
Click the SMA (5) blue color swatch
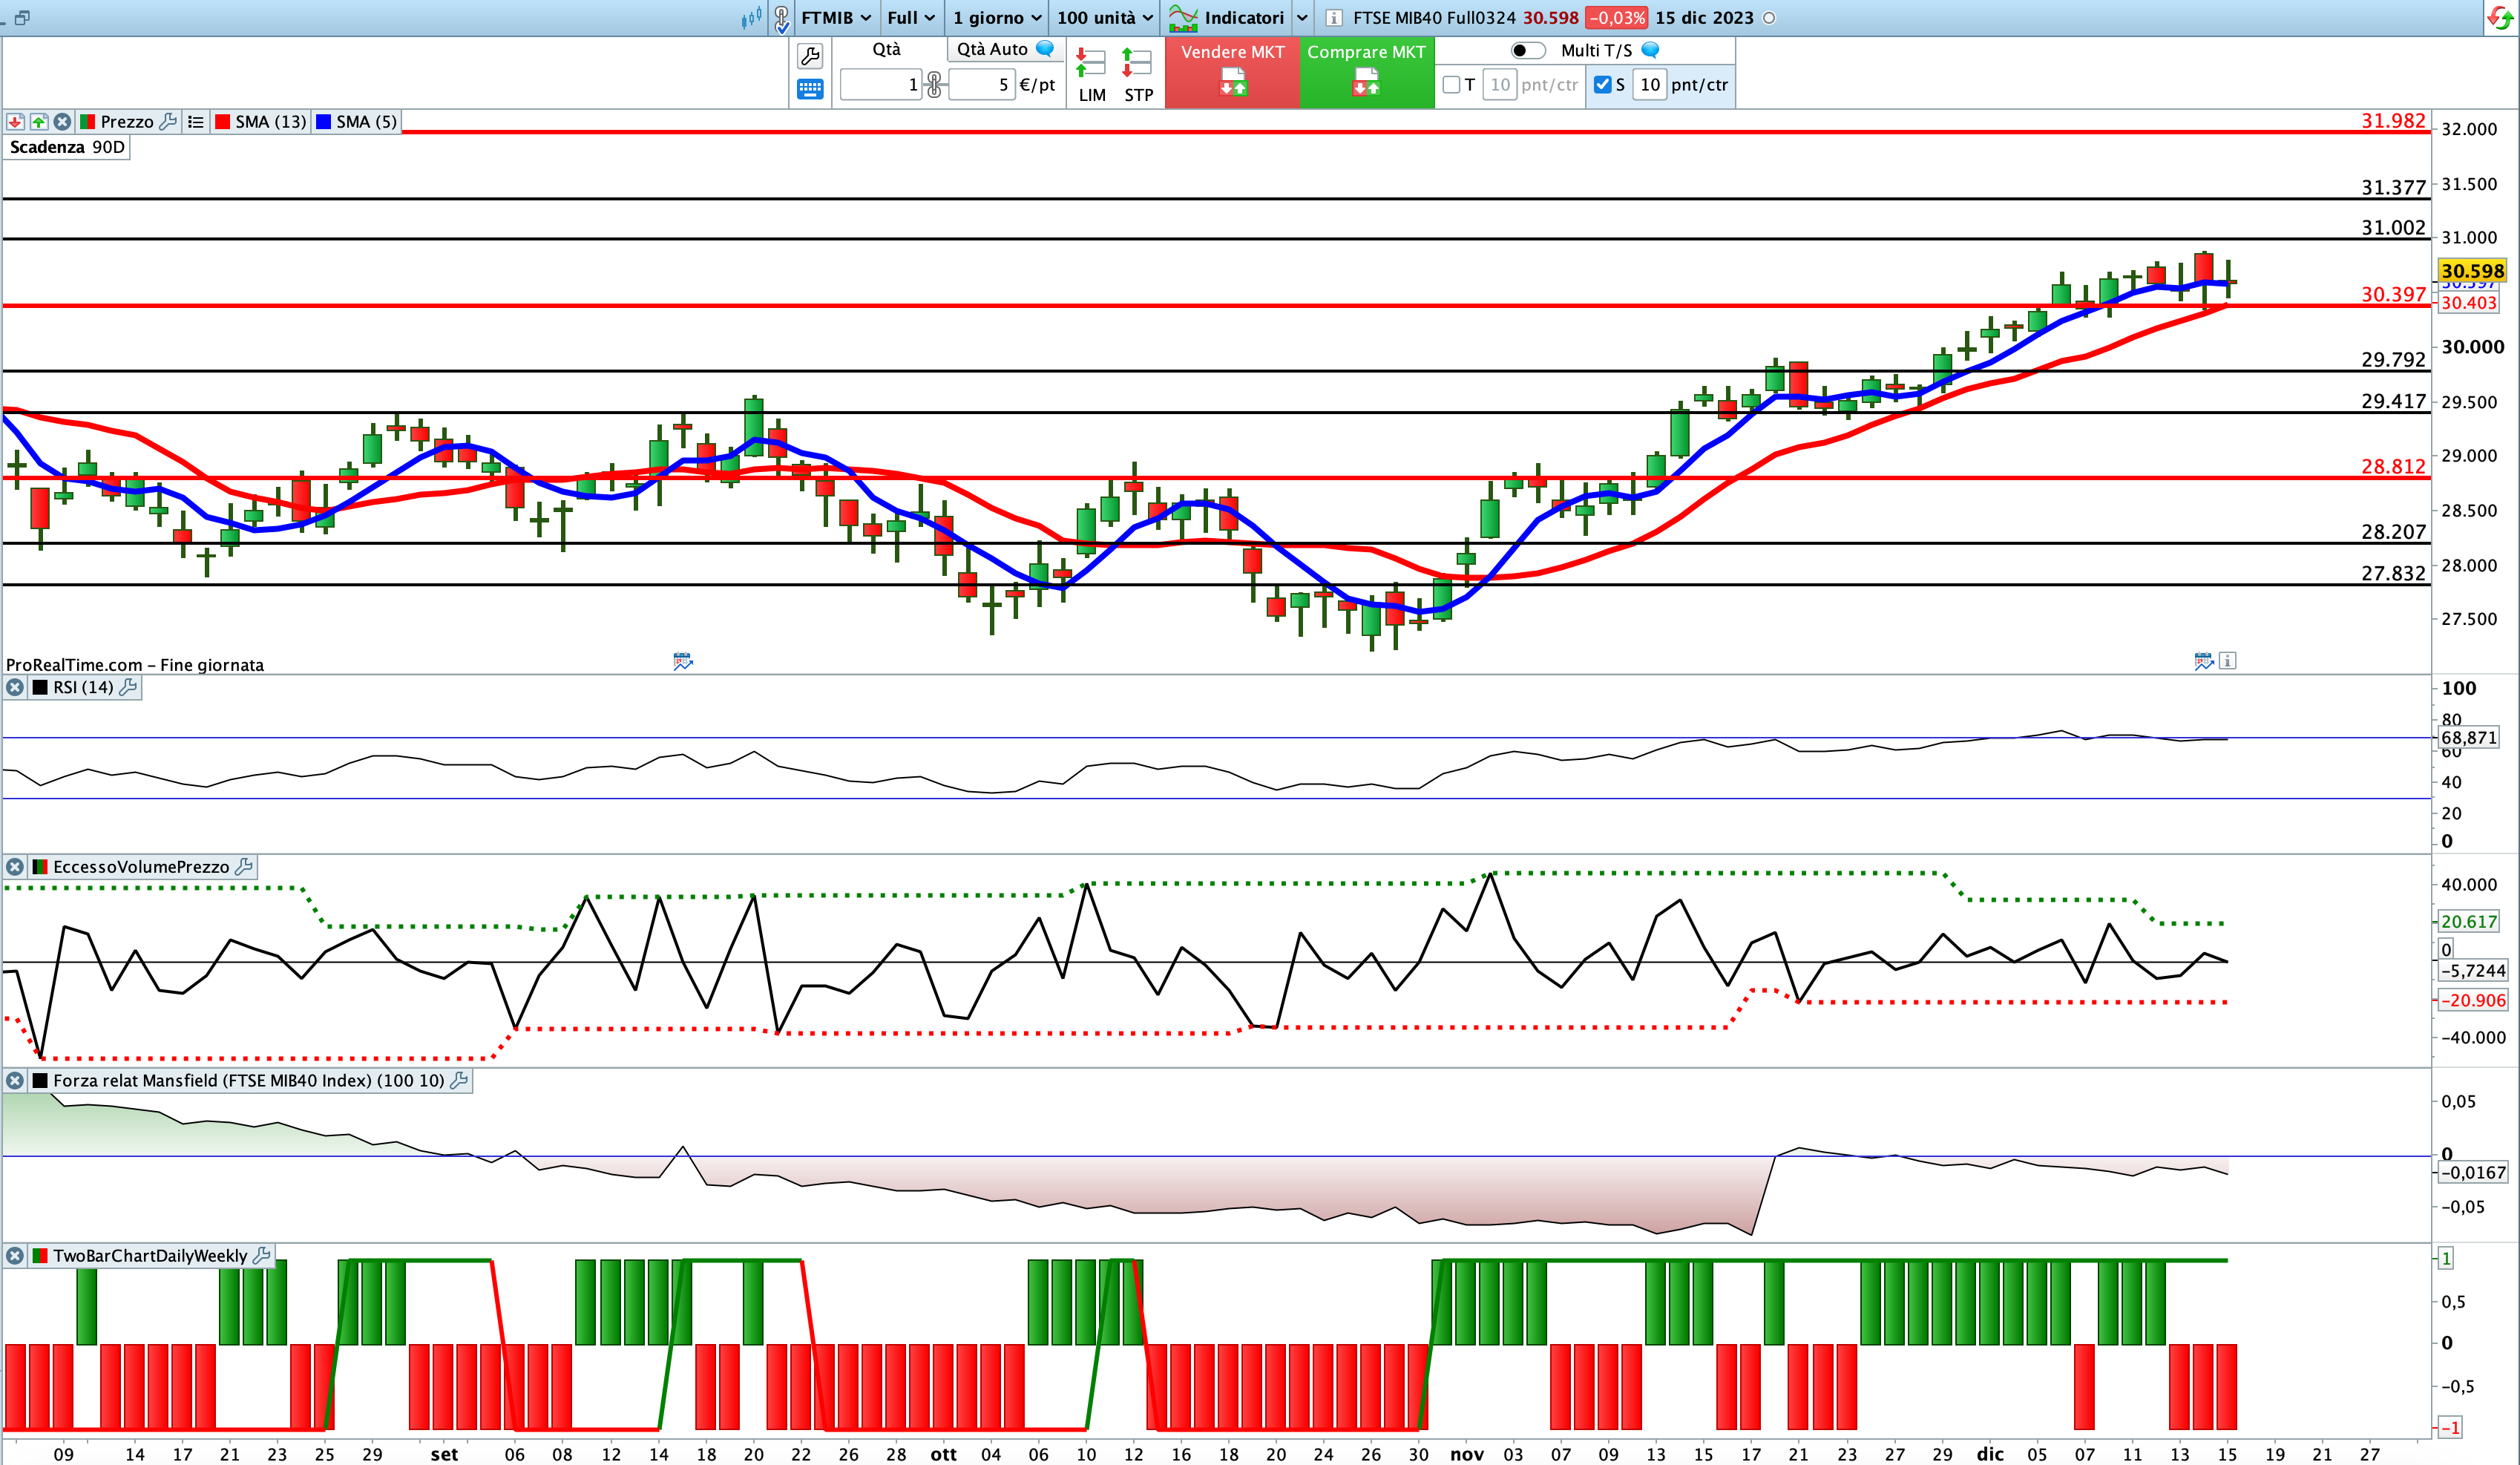click(x=324, y=122)
